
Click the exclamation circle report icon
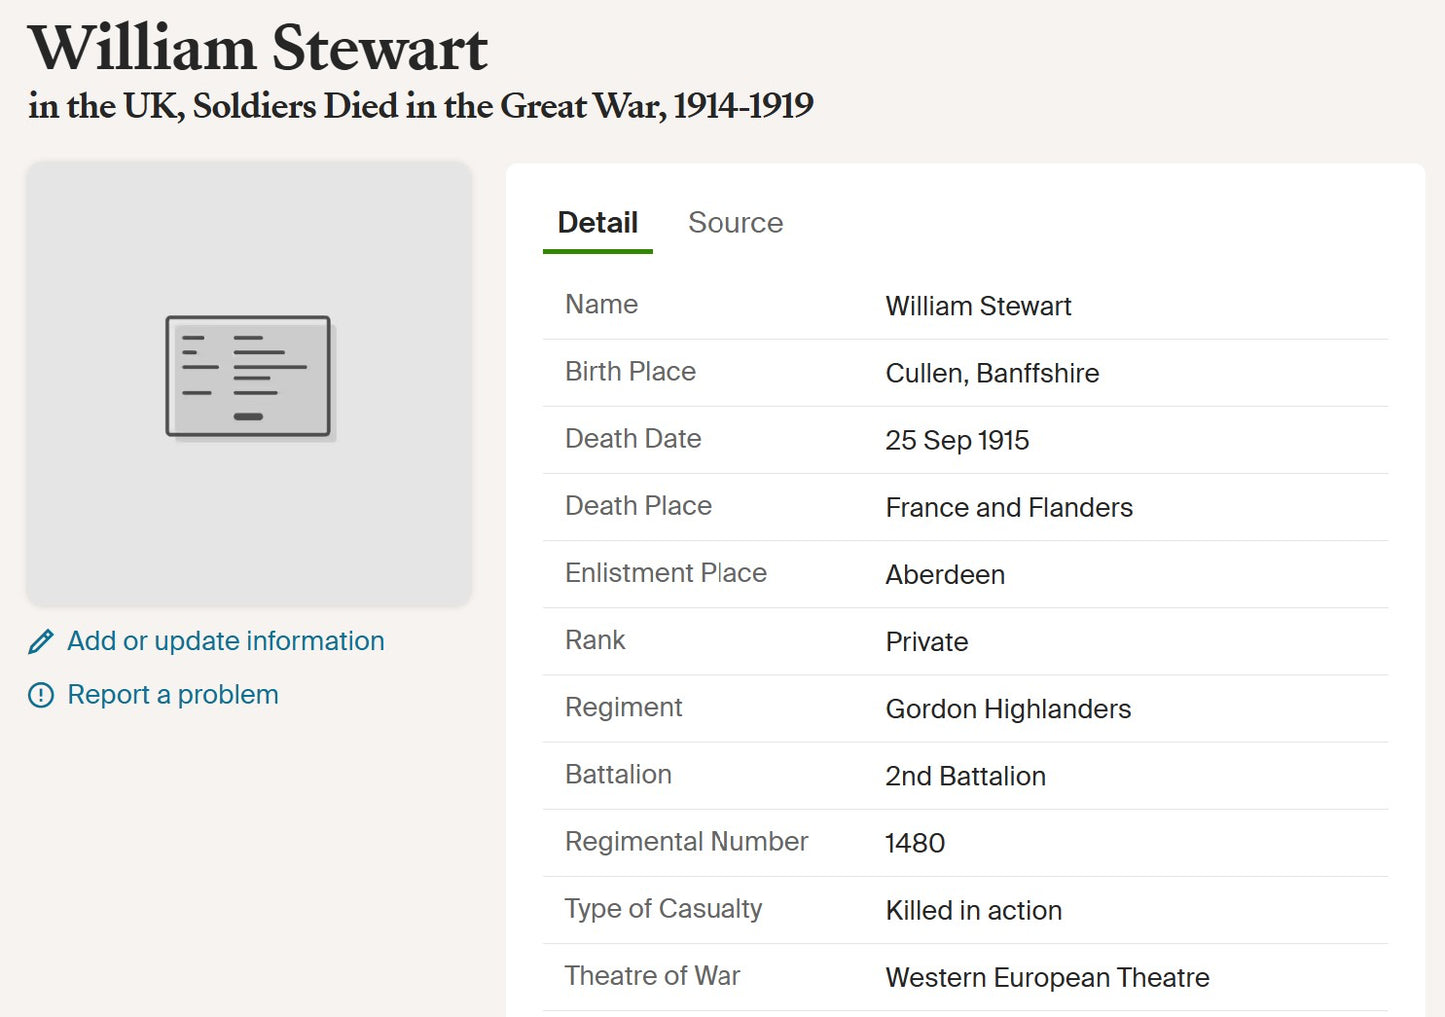coord(41,695)
